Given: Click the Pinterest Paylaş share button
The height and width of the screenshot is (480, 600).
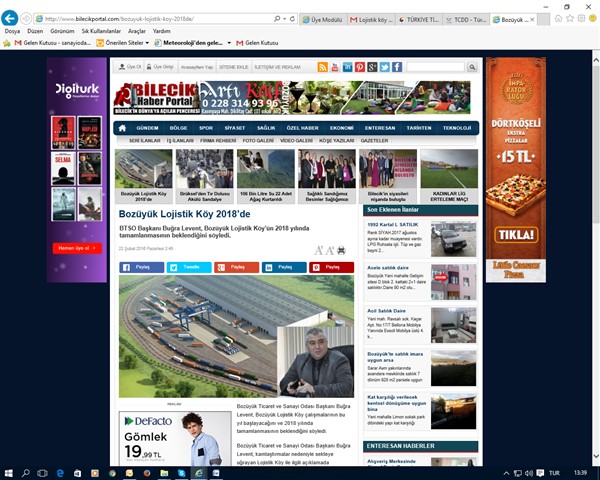Looking at the screenshot, I should [x=331, y=267].
